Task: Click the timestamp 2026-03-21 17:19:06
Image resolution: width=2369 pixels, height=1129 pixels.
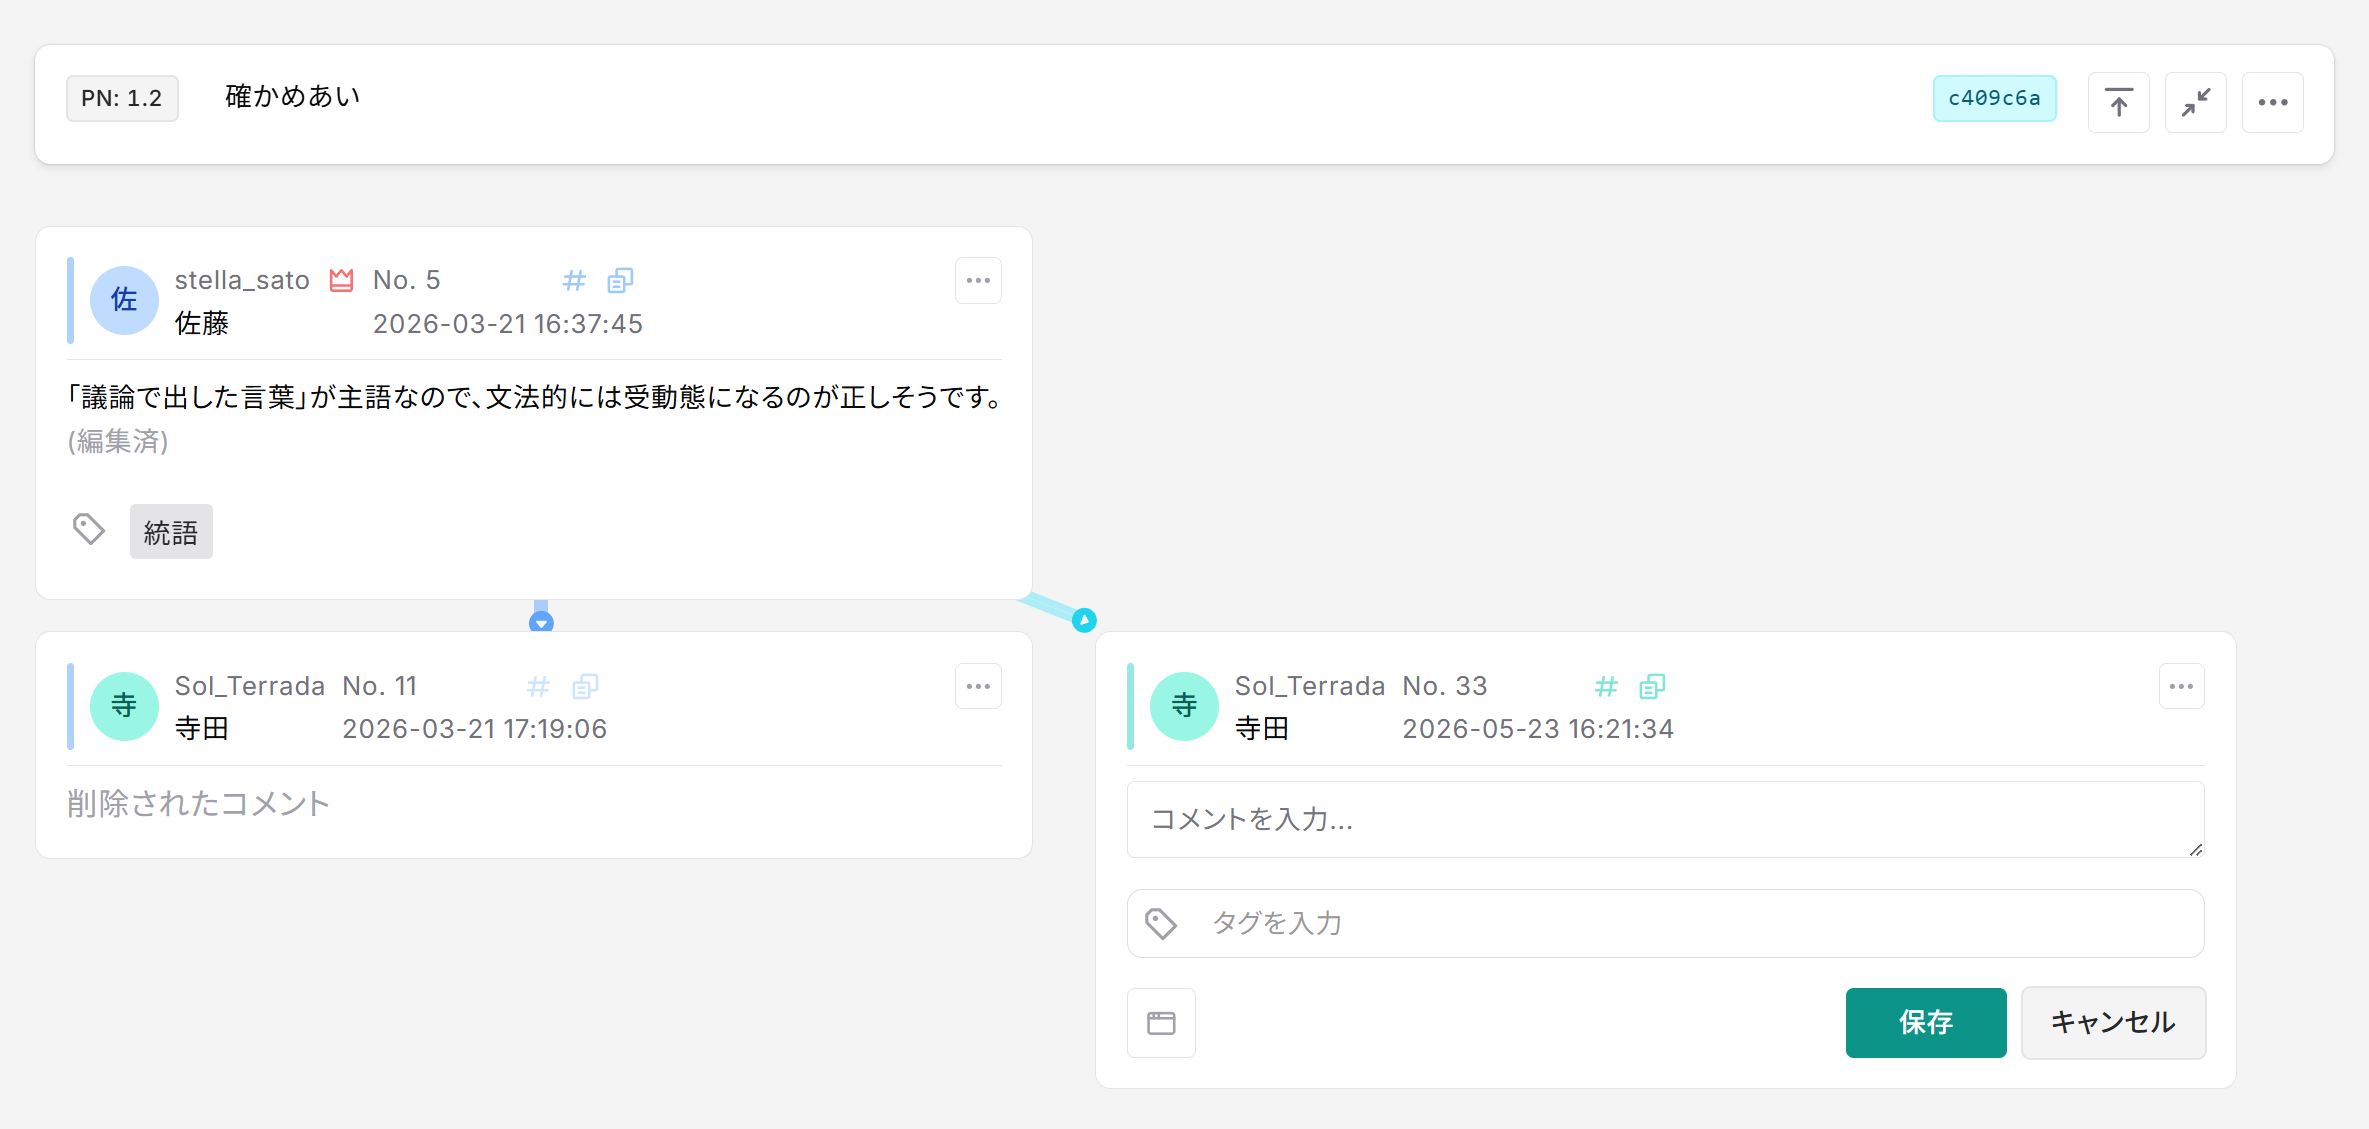Action: click(475, 729)
